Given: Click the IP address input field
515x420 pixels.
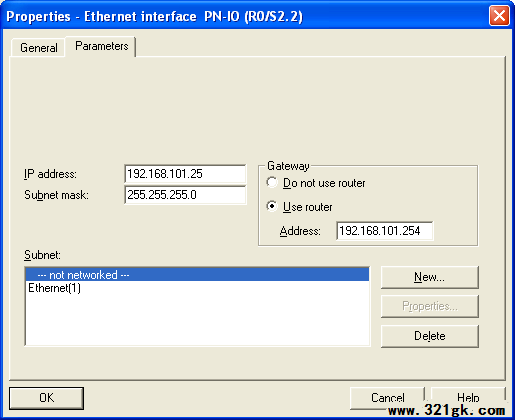Looking at the screenshot, I should click(185, 174).
